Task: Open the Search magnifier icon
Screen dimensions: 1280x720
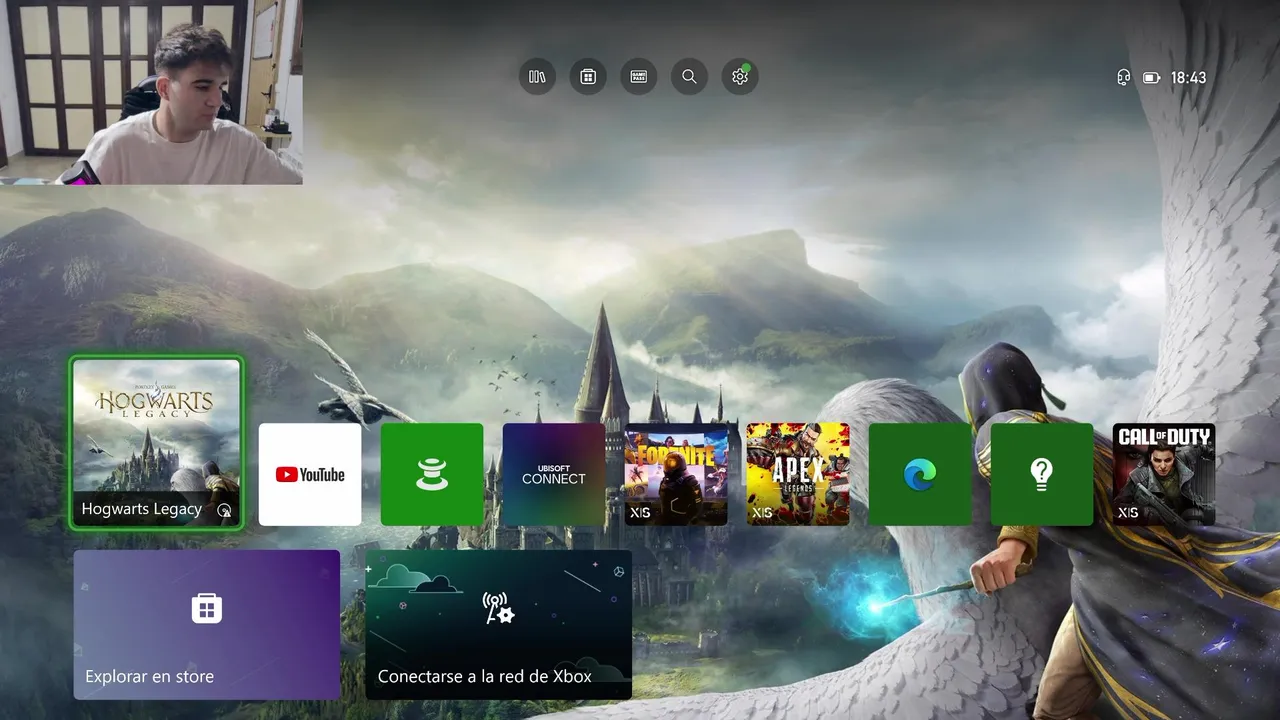Action: pos(689,76)
